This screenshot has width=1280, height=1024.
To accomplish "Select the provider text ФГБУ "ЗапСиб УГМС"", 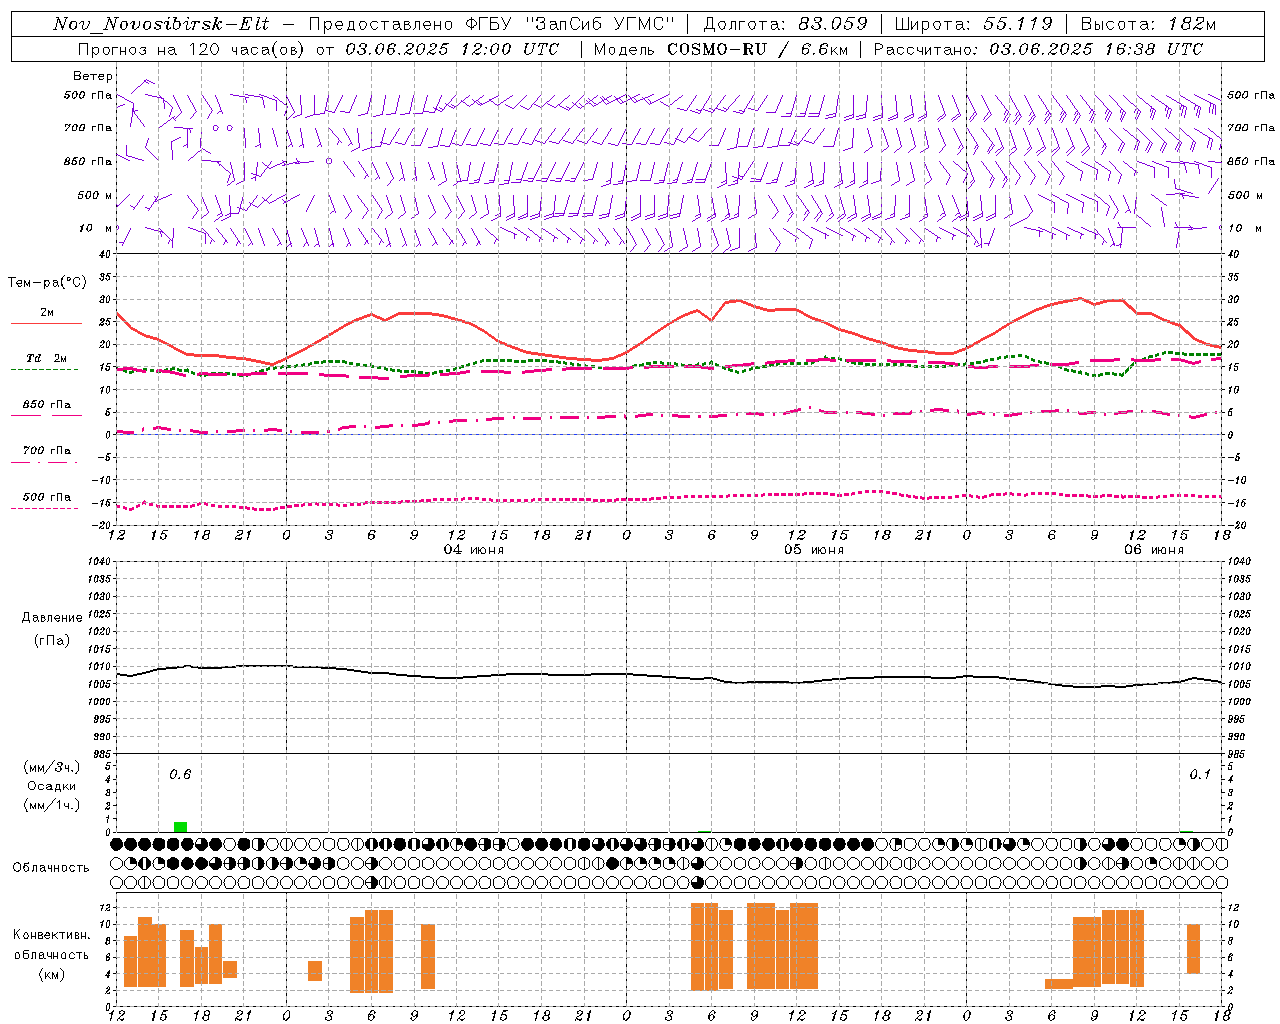I will tap(571, 24).
